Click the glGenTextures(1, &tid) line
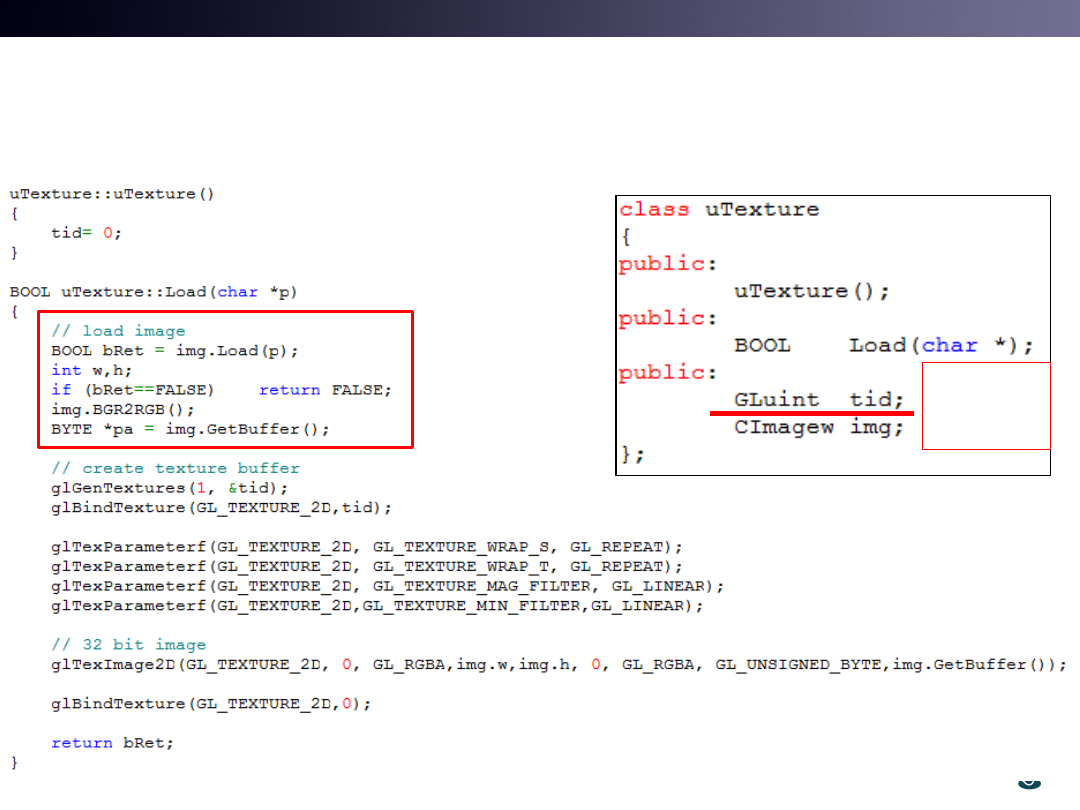 click(170, 488)
